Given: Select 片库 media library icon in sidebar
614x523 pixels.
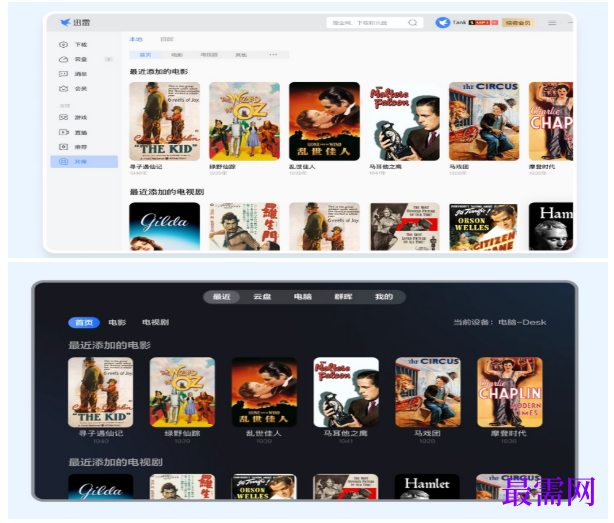Looking at the screenshot, I should click(63, 162).
